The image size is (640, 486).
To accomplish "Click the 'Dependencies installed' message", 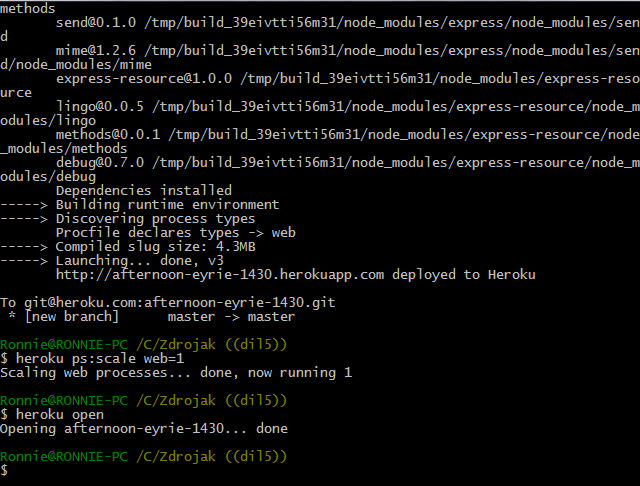I will click(x=144, y=191).
